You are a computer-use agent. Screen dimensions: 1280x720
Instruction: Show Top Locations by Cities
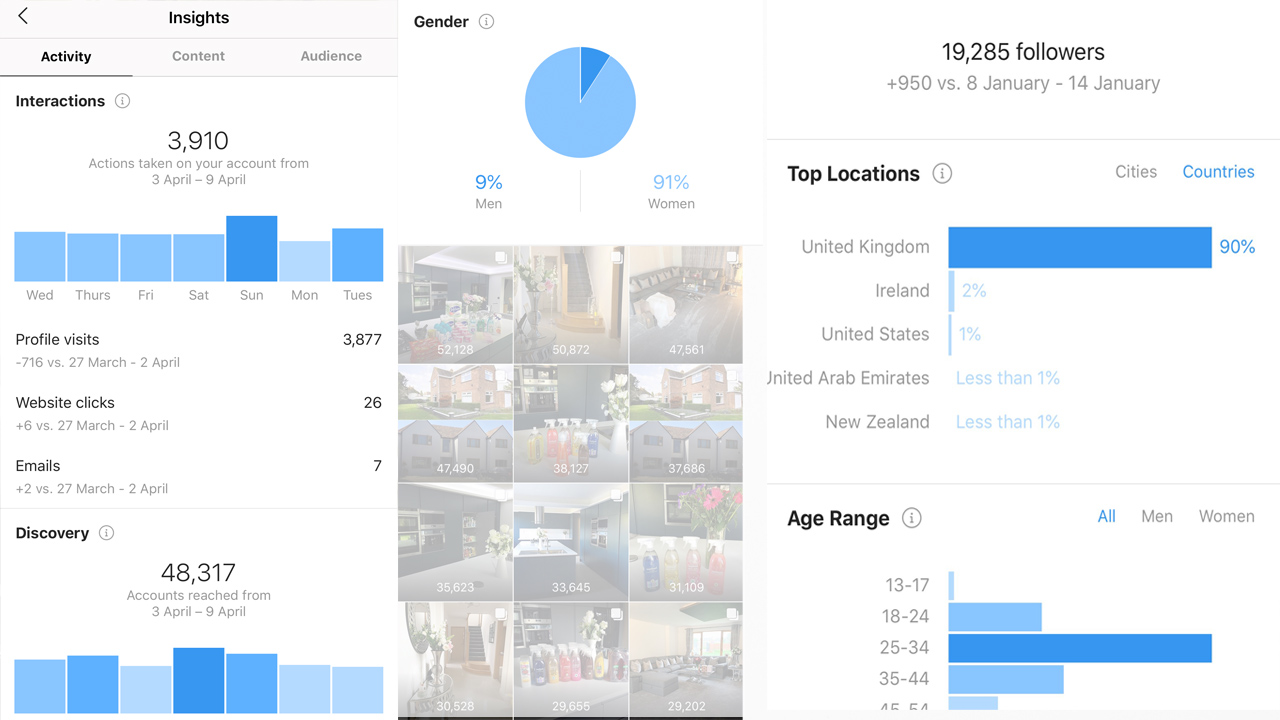click(1136, 172)
